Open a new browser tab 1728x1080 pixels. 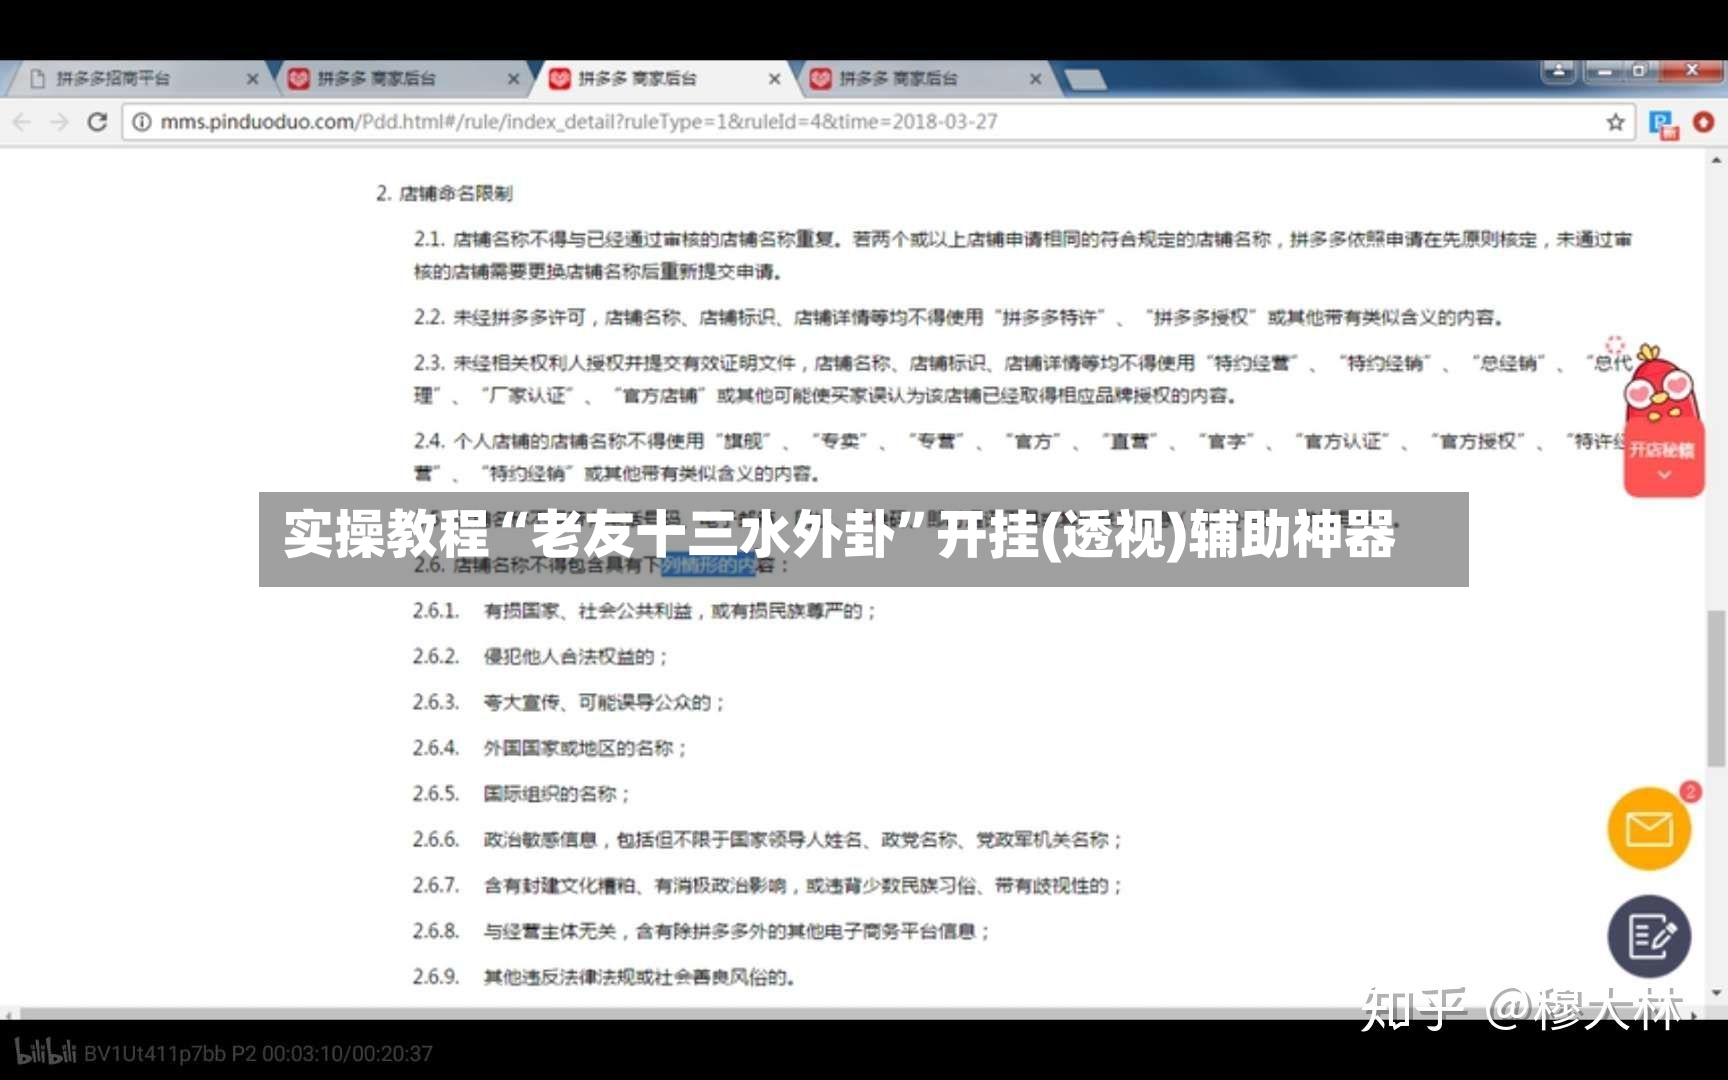tap(1085, 79)
